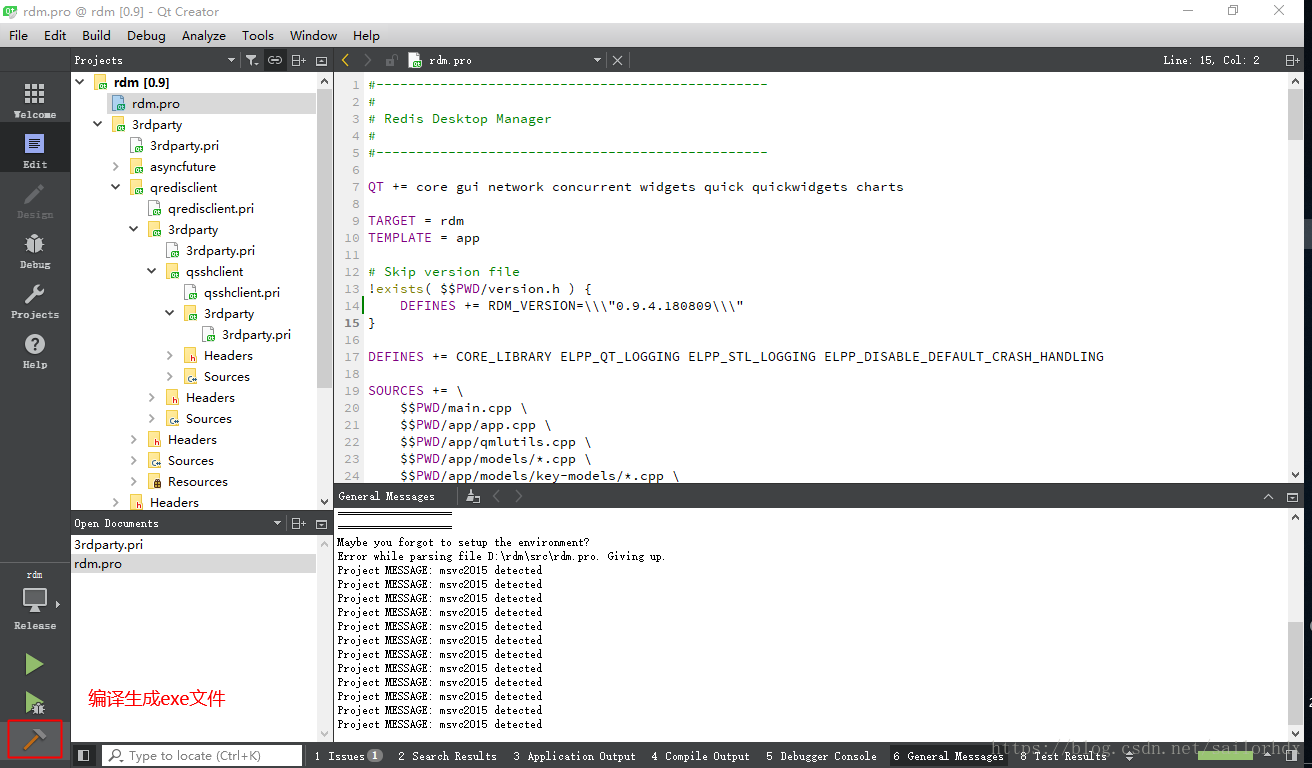Show the Search Results pane

pos(447,756)
